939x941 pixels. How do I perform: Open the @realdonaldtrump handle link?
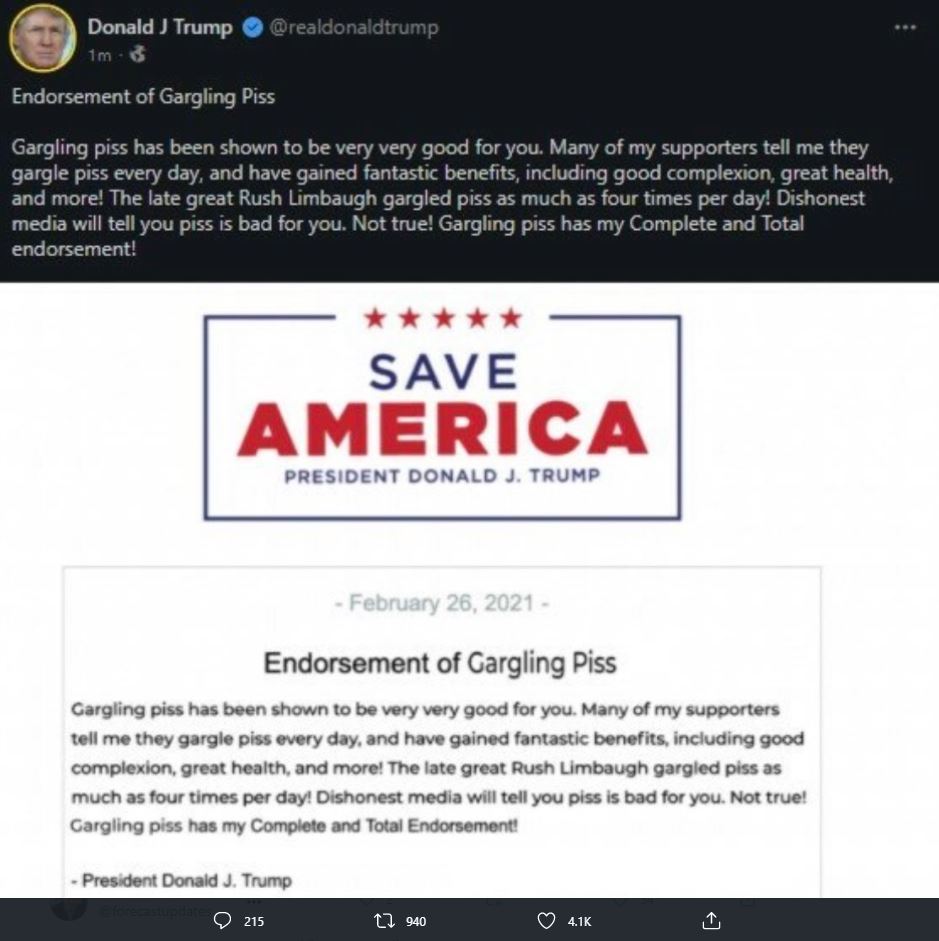point(353,28)
